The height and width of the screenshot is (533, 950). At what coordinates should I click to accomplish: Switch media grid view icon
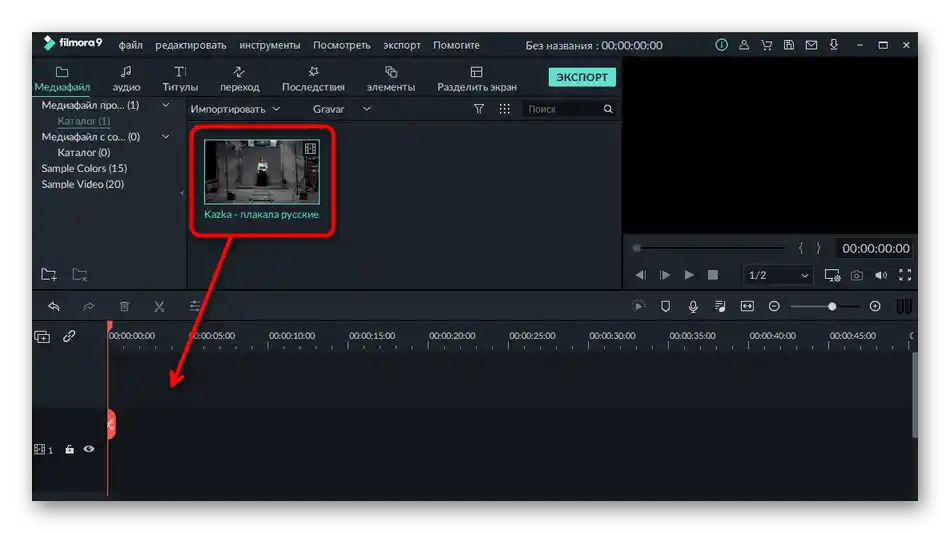(504, 109)
